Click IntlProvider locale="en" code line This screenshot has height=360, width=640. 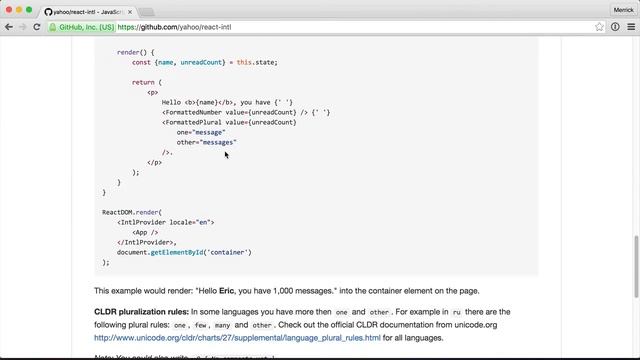(x=165, y=222)
